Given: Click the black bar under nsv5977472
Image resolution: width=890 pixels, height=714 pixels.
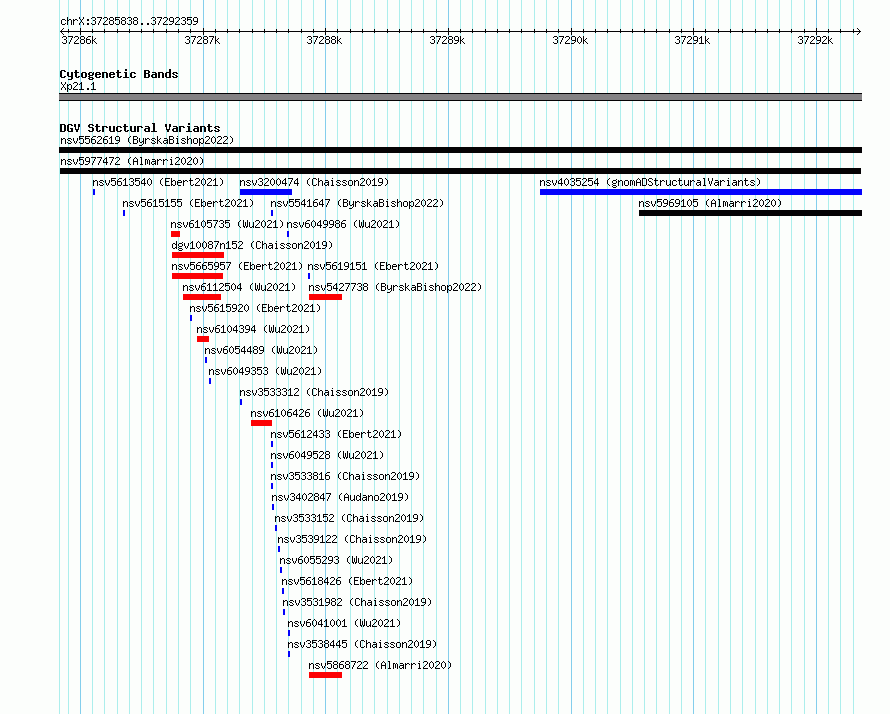Looking at the screenshot, I should click(x=460, y=171).
